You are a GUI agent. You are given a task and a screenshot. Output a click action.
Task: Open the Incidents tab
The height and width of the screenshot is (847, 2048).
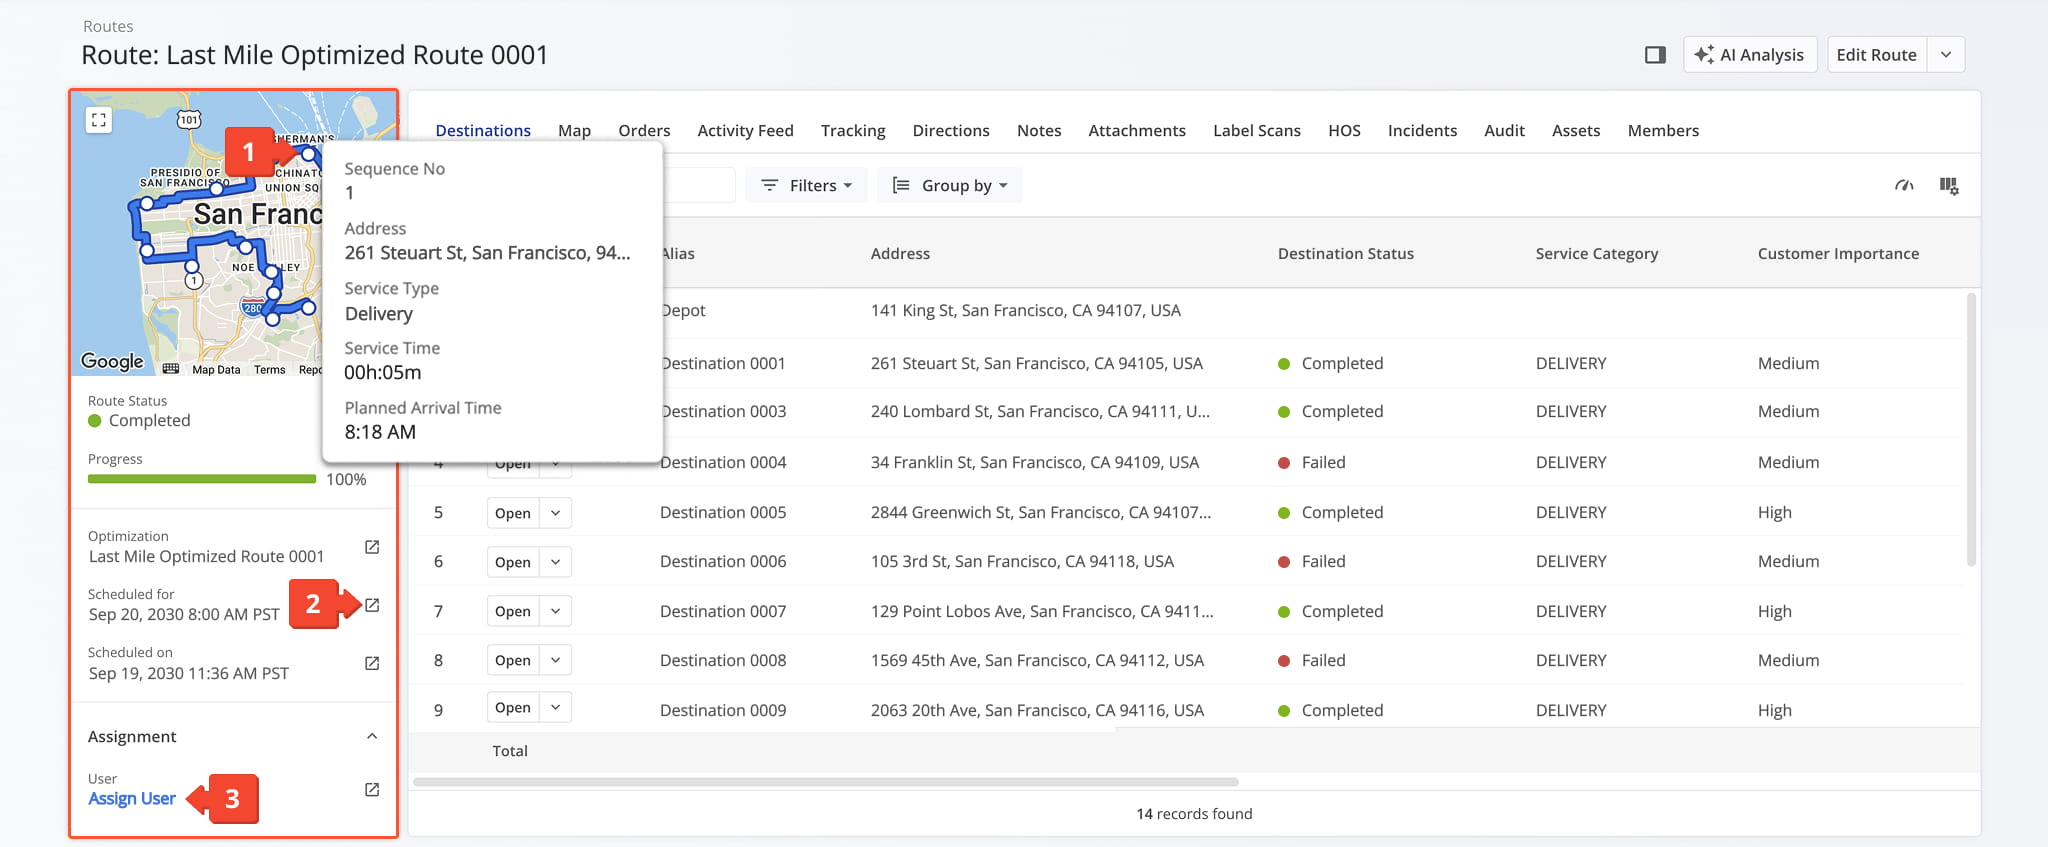point(1422,131)
